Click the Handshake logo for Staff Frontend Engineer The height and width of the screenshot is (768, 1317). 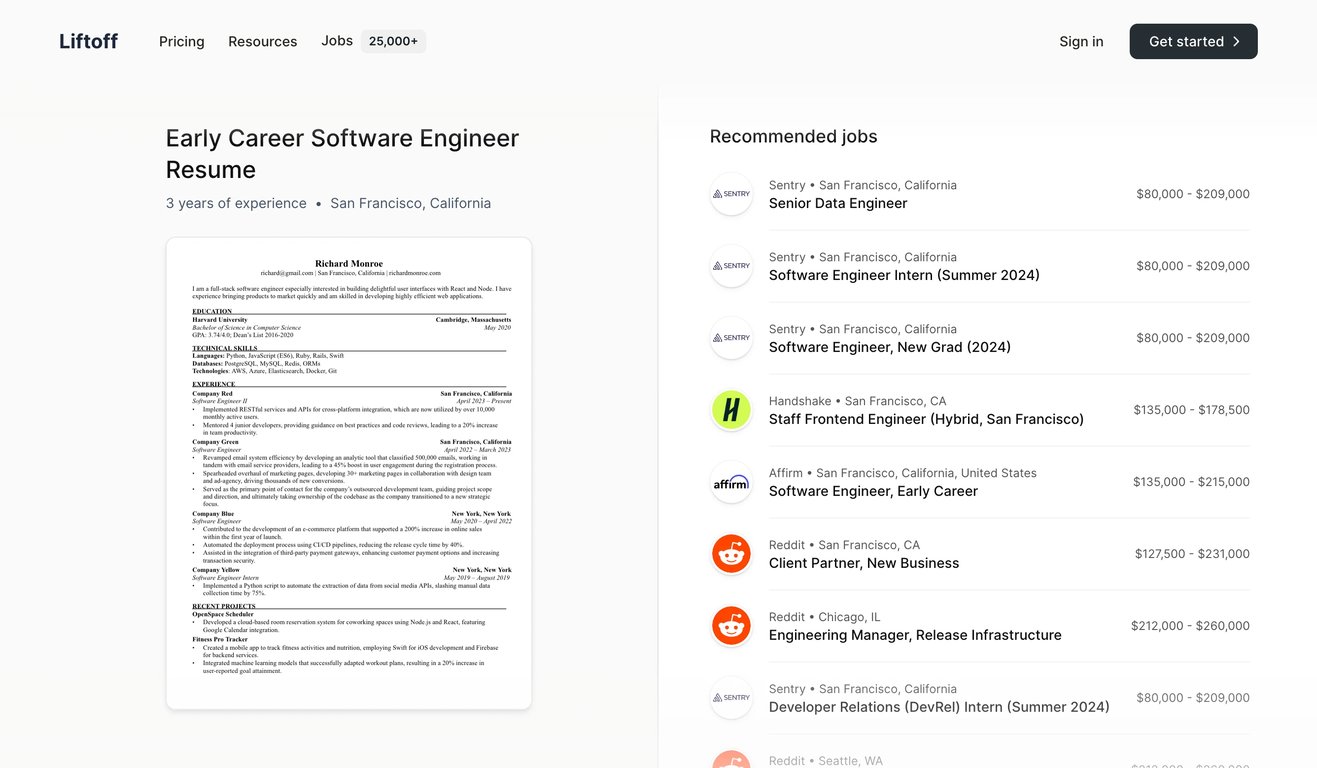tap(731, 410)
